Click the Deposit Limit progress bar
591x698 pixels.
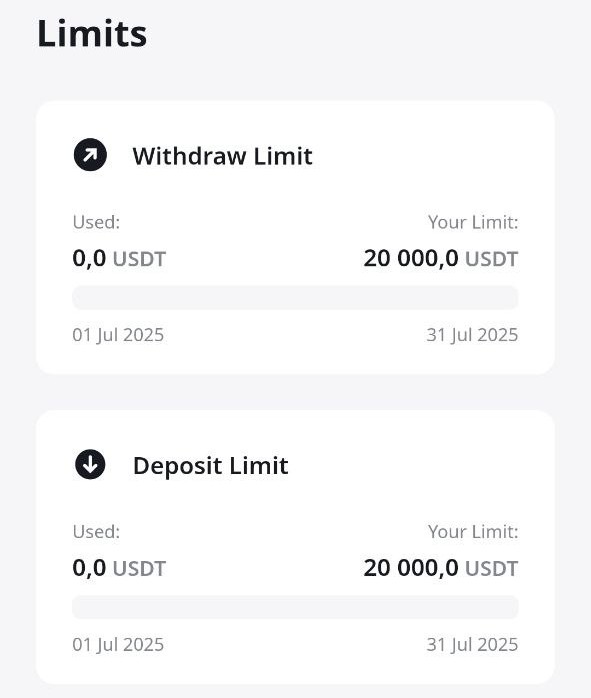tap(295, 607)
